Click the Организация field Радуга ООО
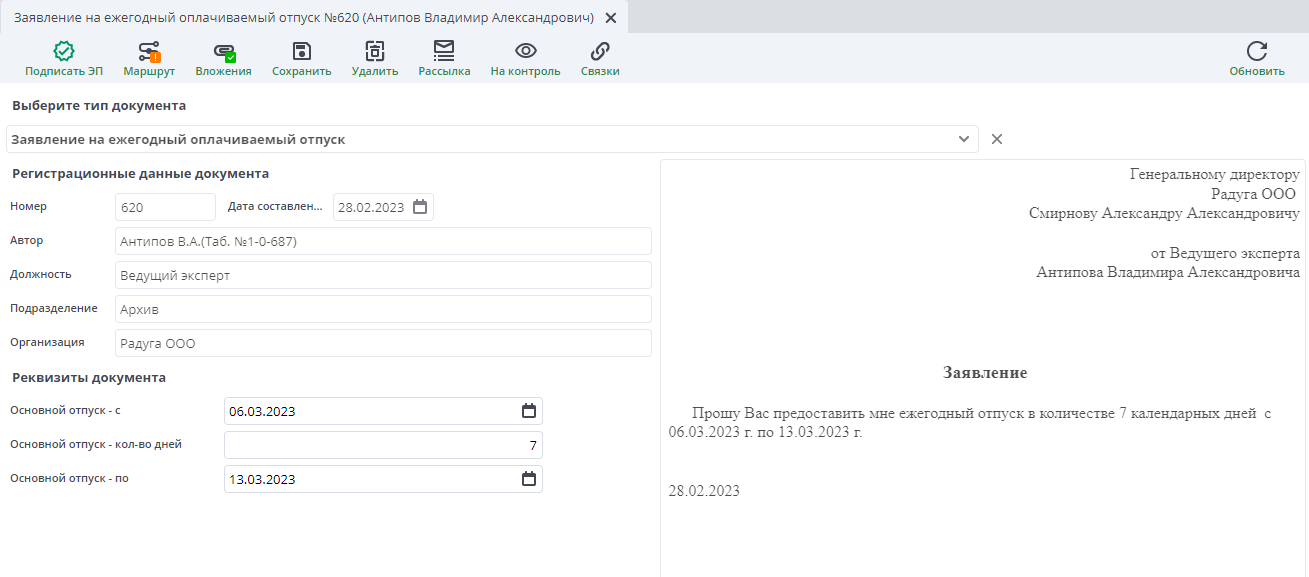This screenshot has width=1309, height=577. pyautogui.click(x=383, y=343)
